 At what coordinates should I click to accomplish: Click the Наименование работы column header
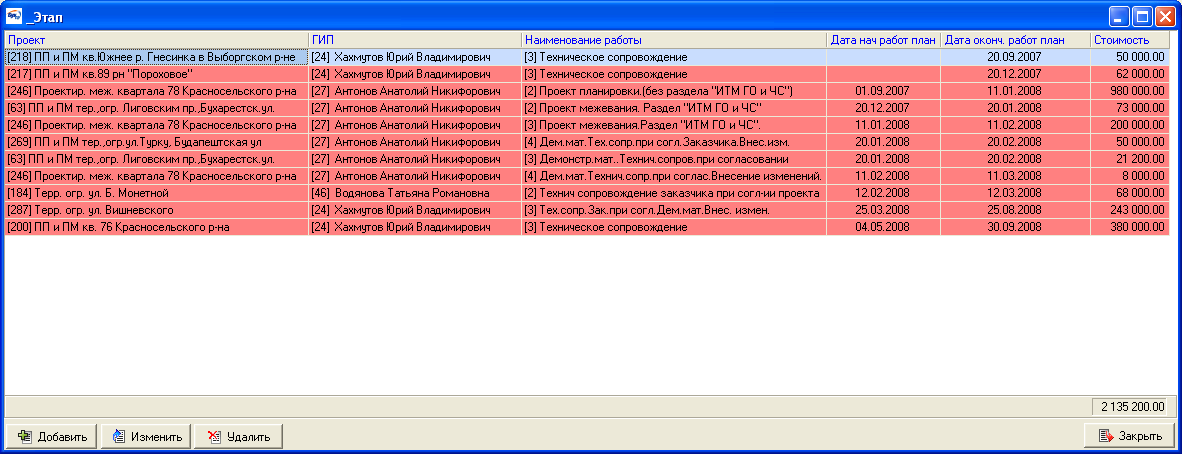[x=674, y=40]
